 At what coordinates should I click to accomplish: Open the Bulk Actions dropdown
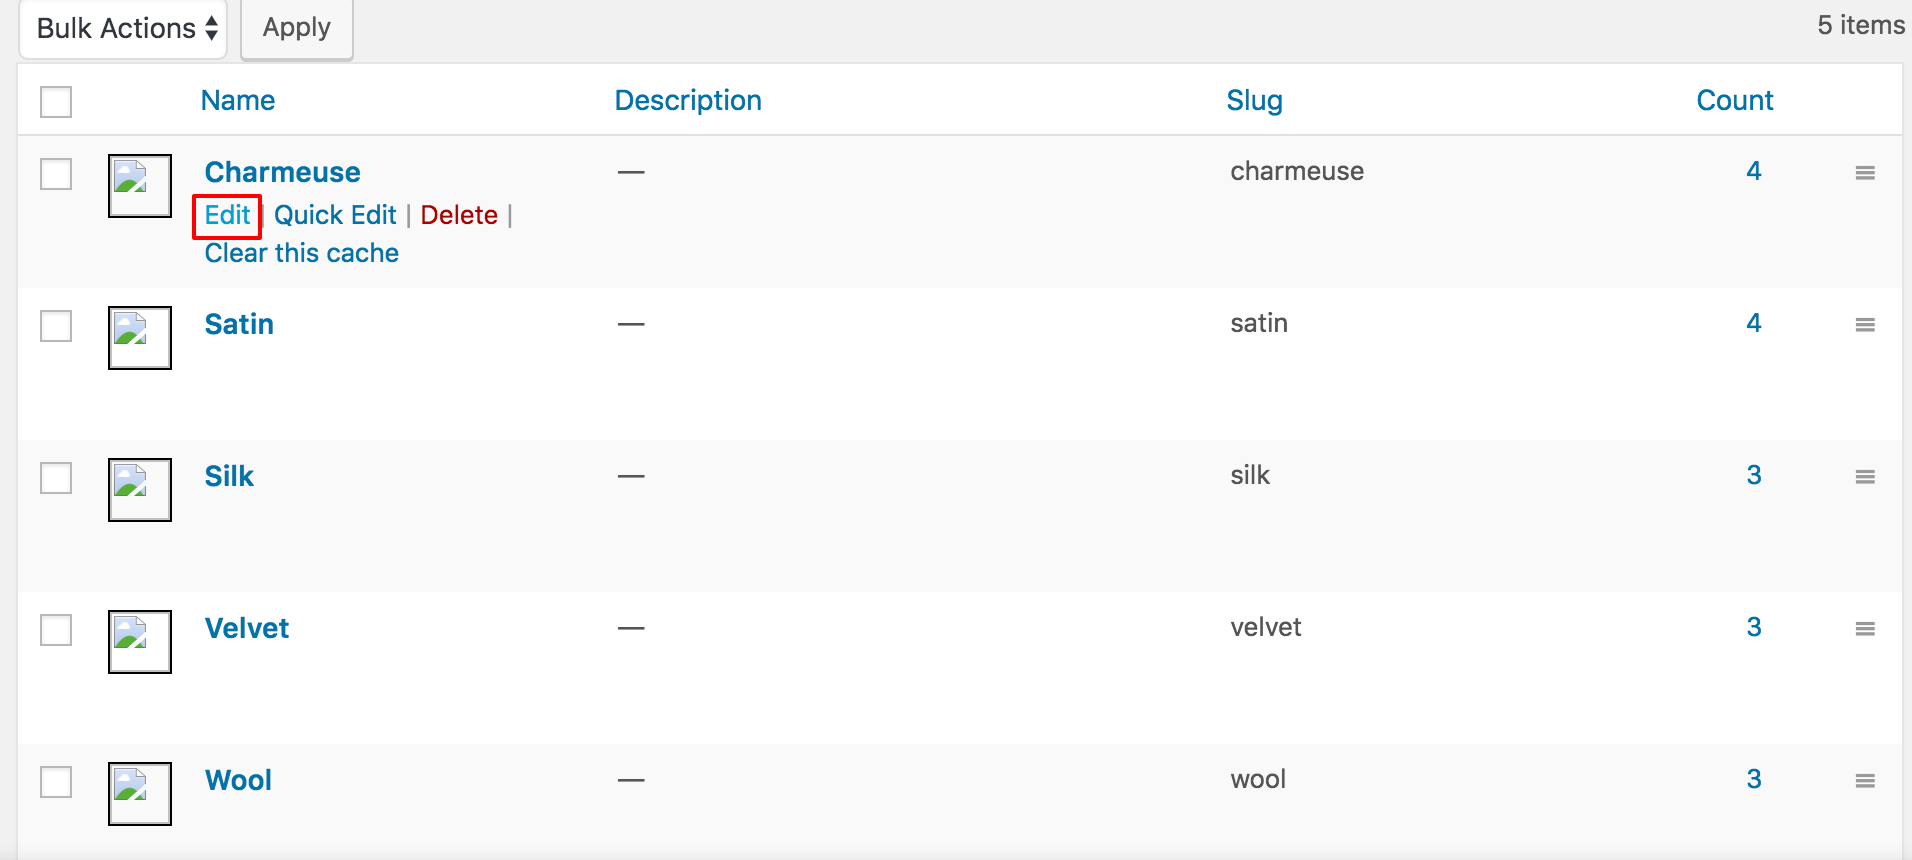coord(125,28)
